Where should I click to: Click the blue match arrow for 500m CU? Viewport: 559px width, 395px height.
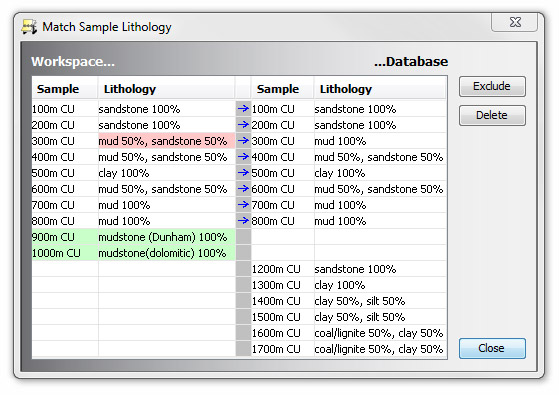coord(243,173)
